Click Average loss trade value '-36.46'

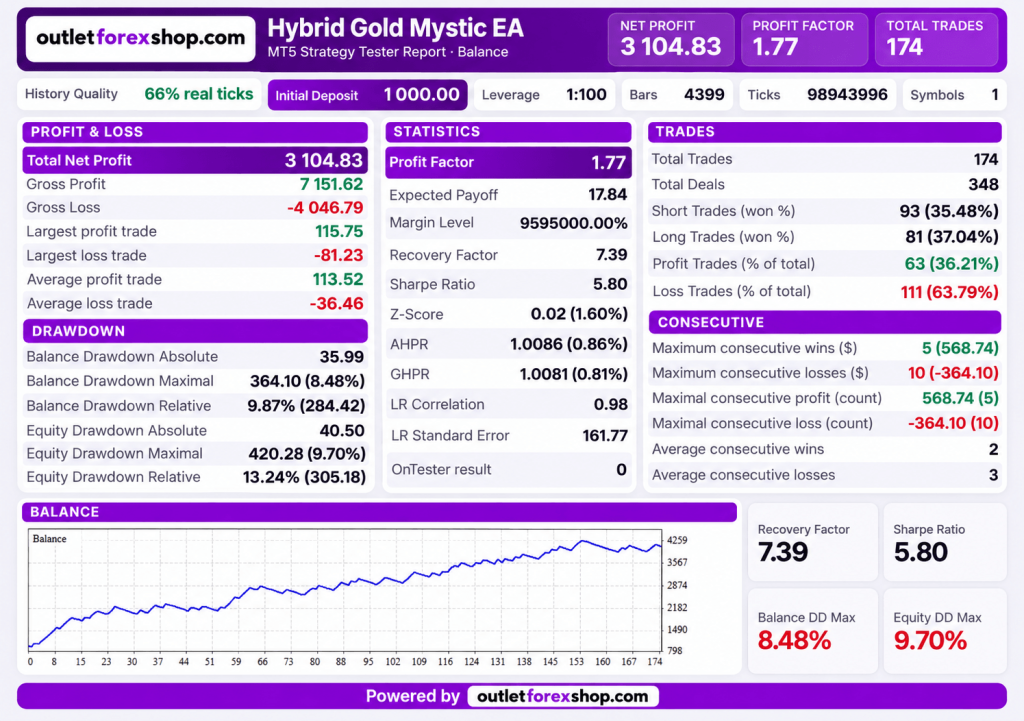[x=336, y=304]
